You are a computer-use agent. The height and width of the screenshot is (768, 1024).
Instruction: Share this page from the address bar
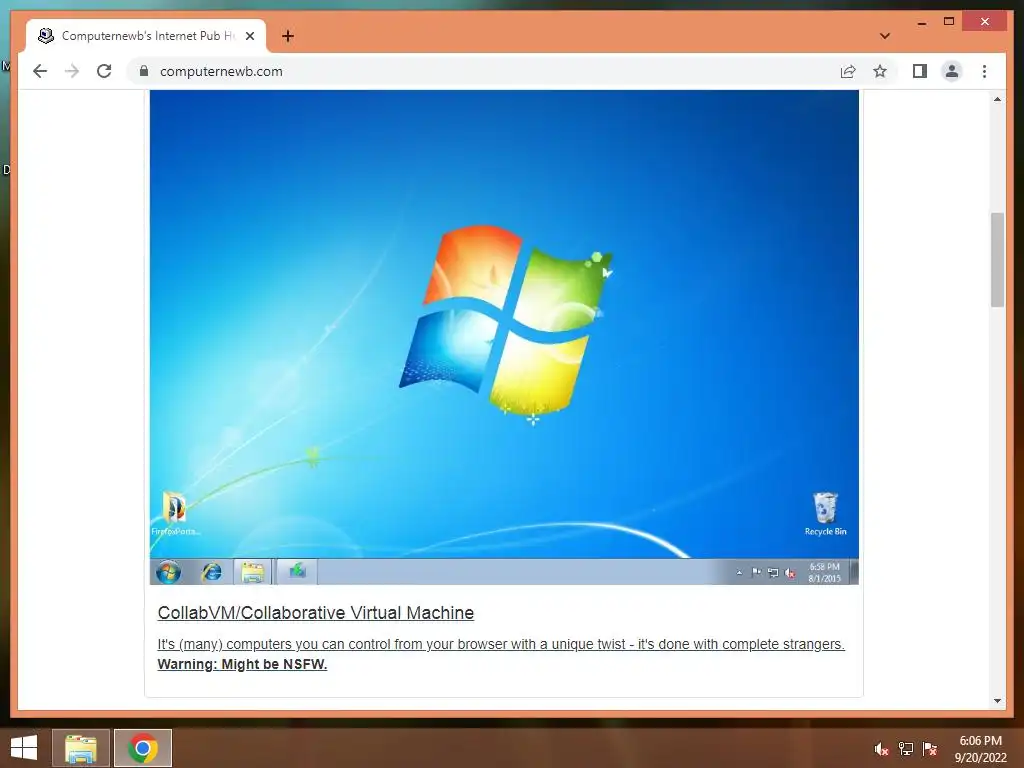pyautogui.click(x=848, y=71)
